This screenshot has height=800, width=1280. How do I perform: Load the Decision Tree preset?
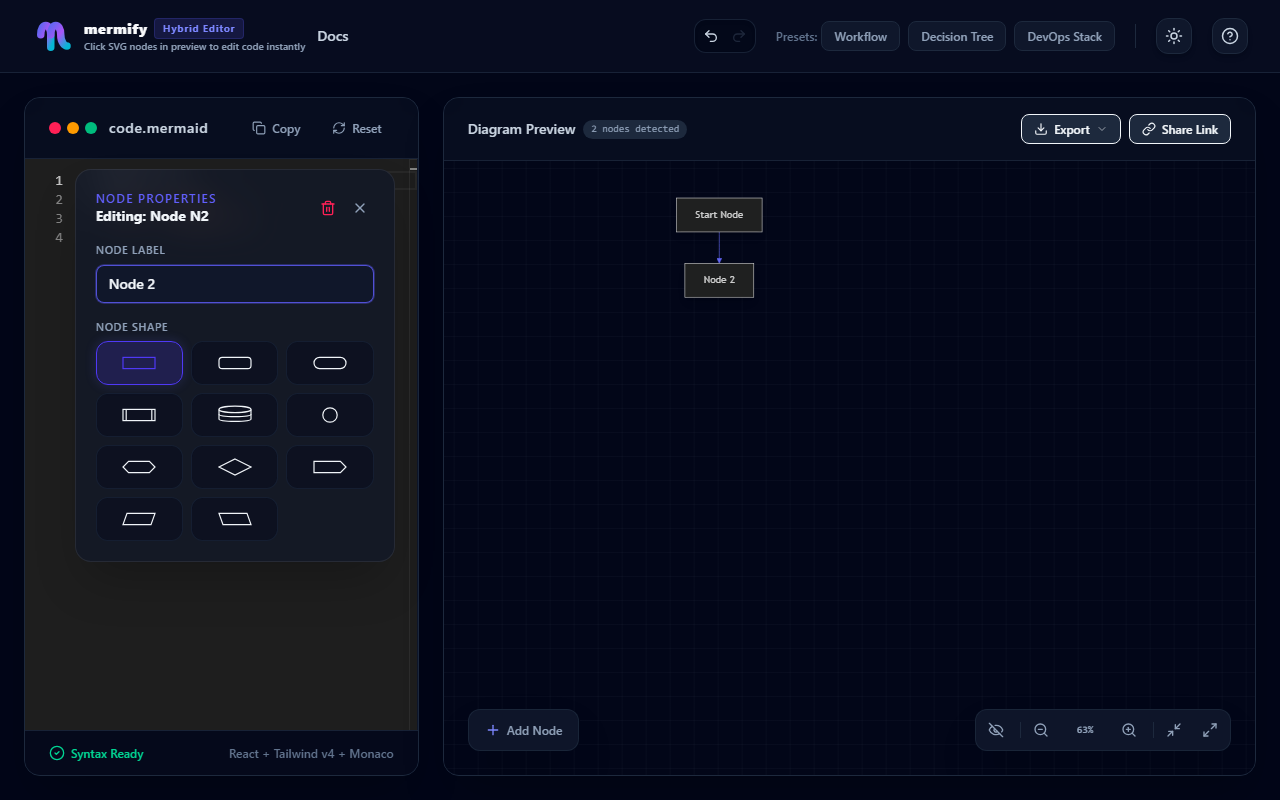(x=957, y=37)
